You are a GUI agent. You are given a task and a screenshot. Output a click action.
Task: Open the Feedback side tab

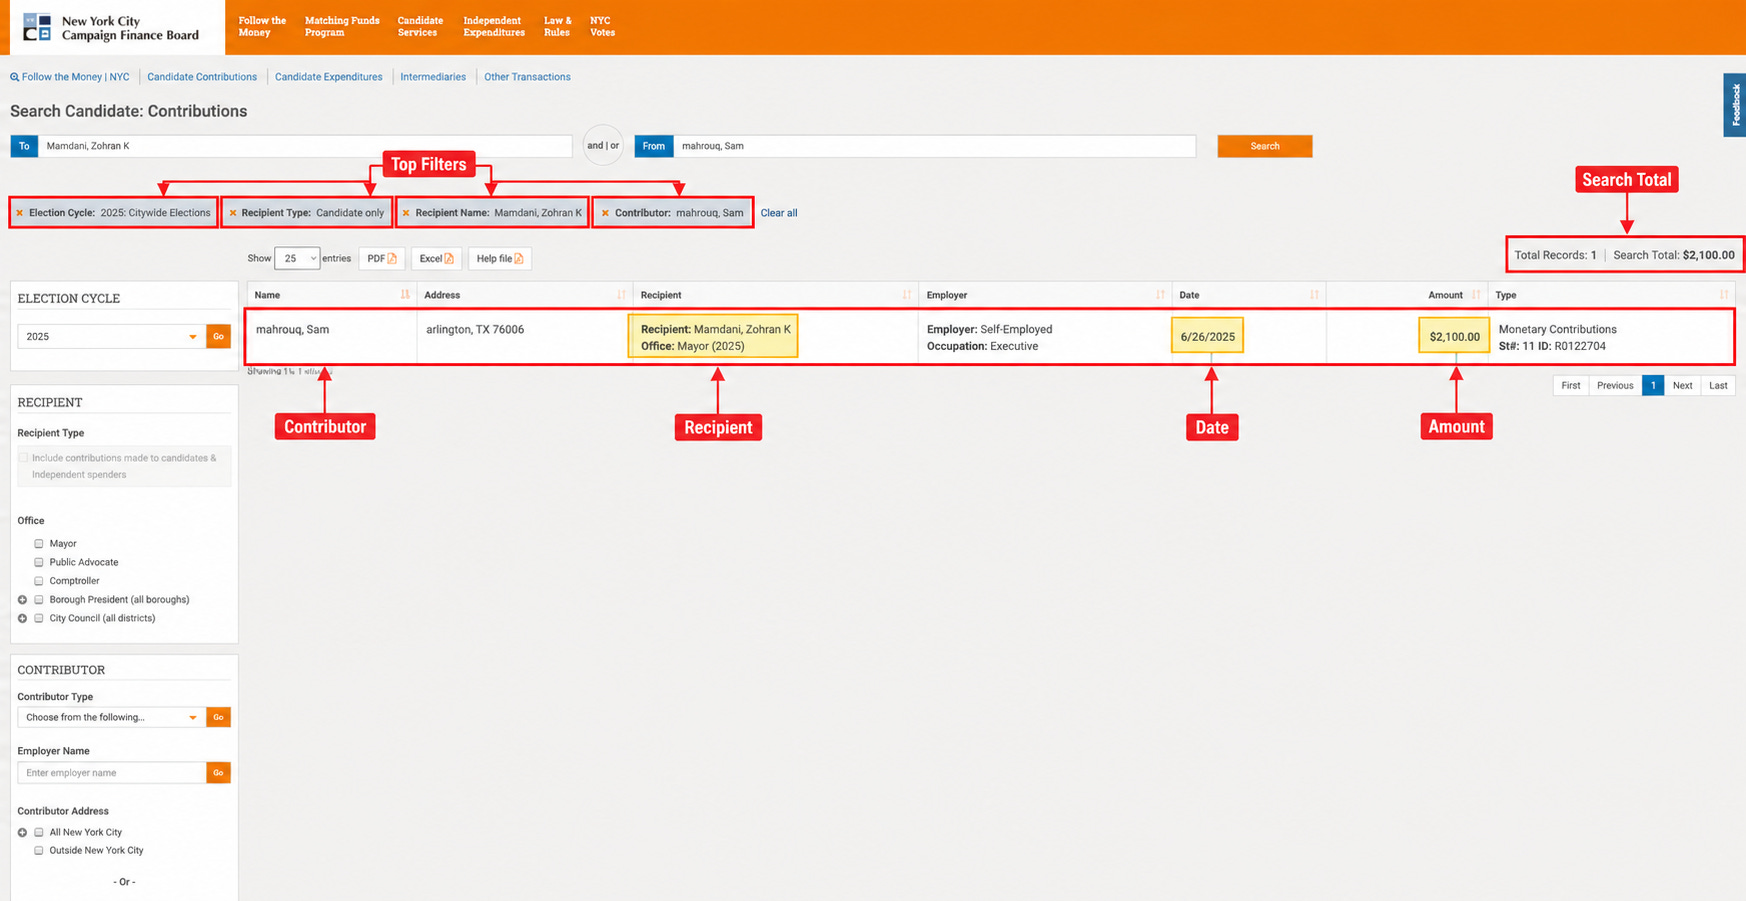tap(1735, 105)
